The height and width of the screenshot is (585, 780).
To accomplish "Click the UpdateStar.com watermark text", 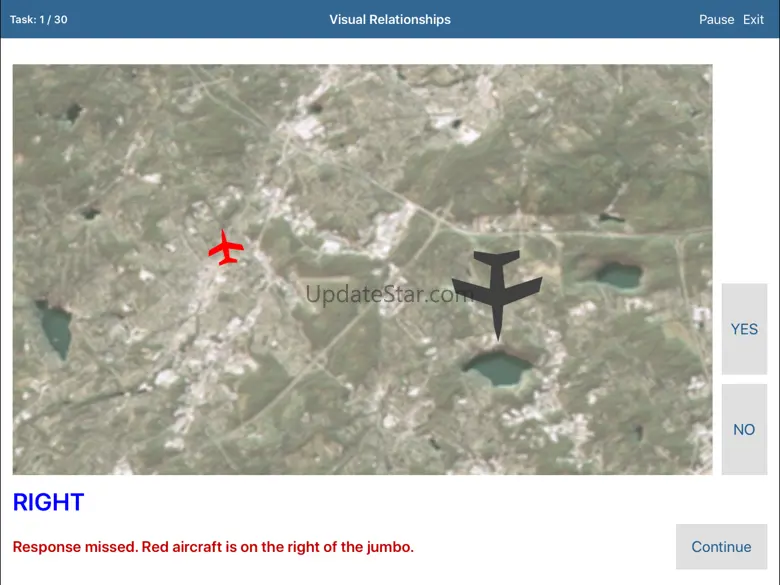I will 389,294.
